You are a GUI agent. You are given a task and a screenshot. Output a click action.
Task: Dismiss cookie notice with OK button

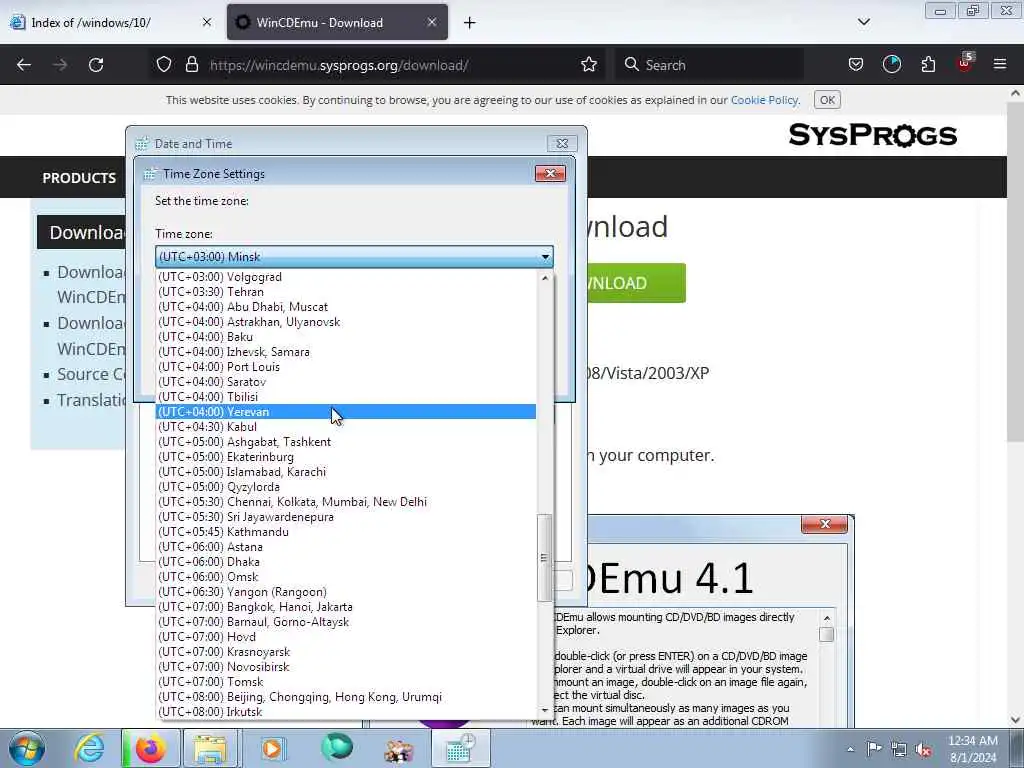[x=827, y=100]
